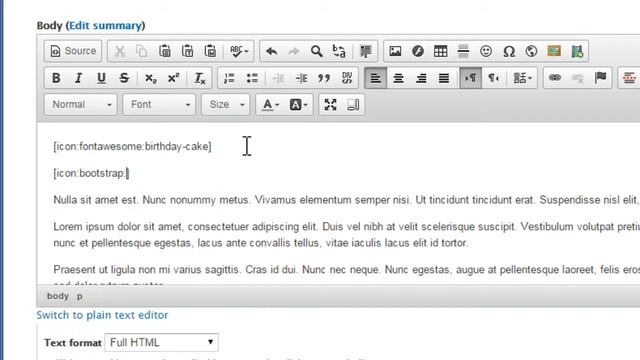The image size is (640, 360).
Task: Open the Font dropdown
Action: coord(159,105)
